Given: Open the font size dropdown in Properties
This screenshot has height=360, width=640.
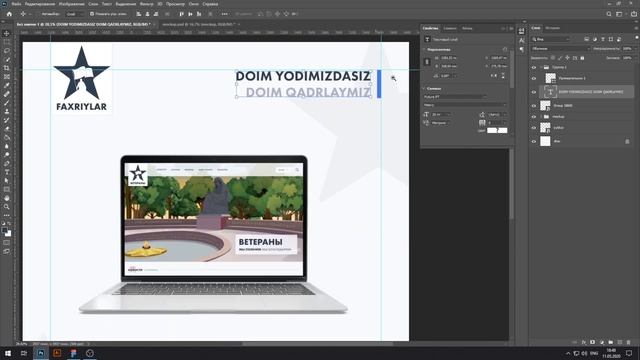Looking at the screenshot, I should point(448,114).
